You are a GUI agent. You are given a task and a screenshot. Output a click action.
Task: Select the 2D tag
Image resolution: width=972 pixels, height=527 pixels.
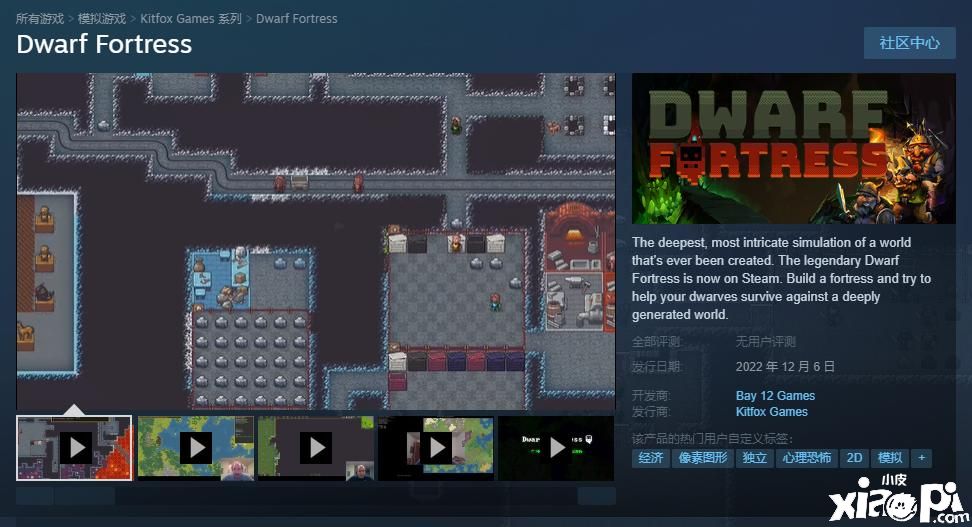pyautogui.click(x=854, y=458)
